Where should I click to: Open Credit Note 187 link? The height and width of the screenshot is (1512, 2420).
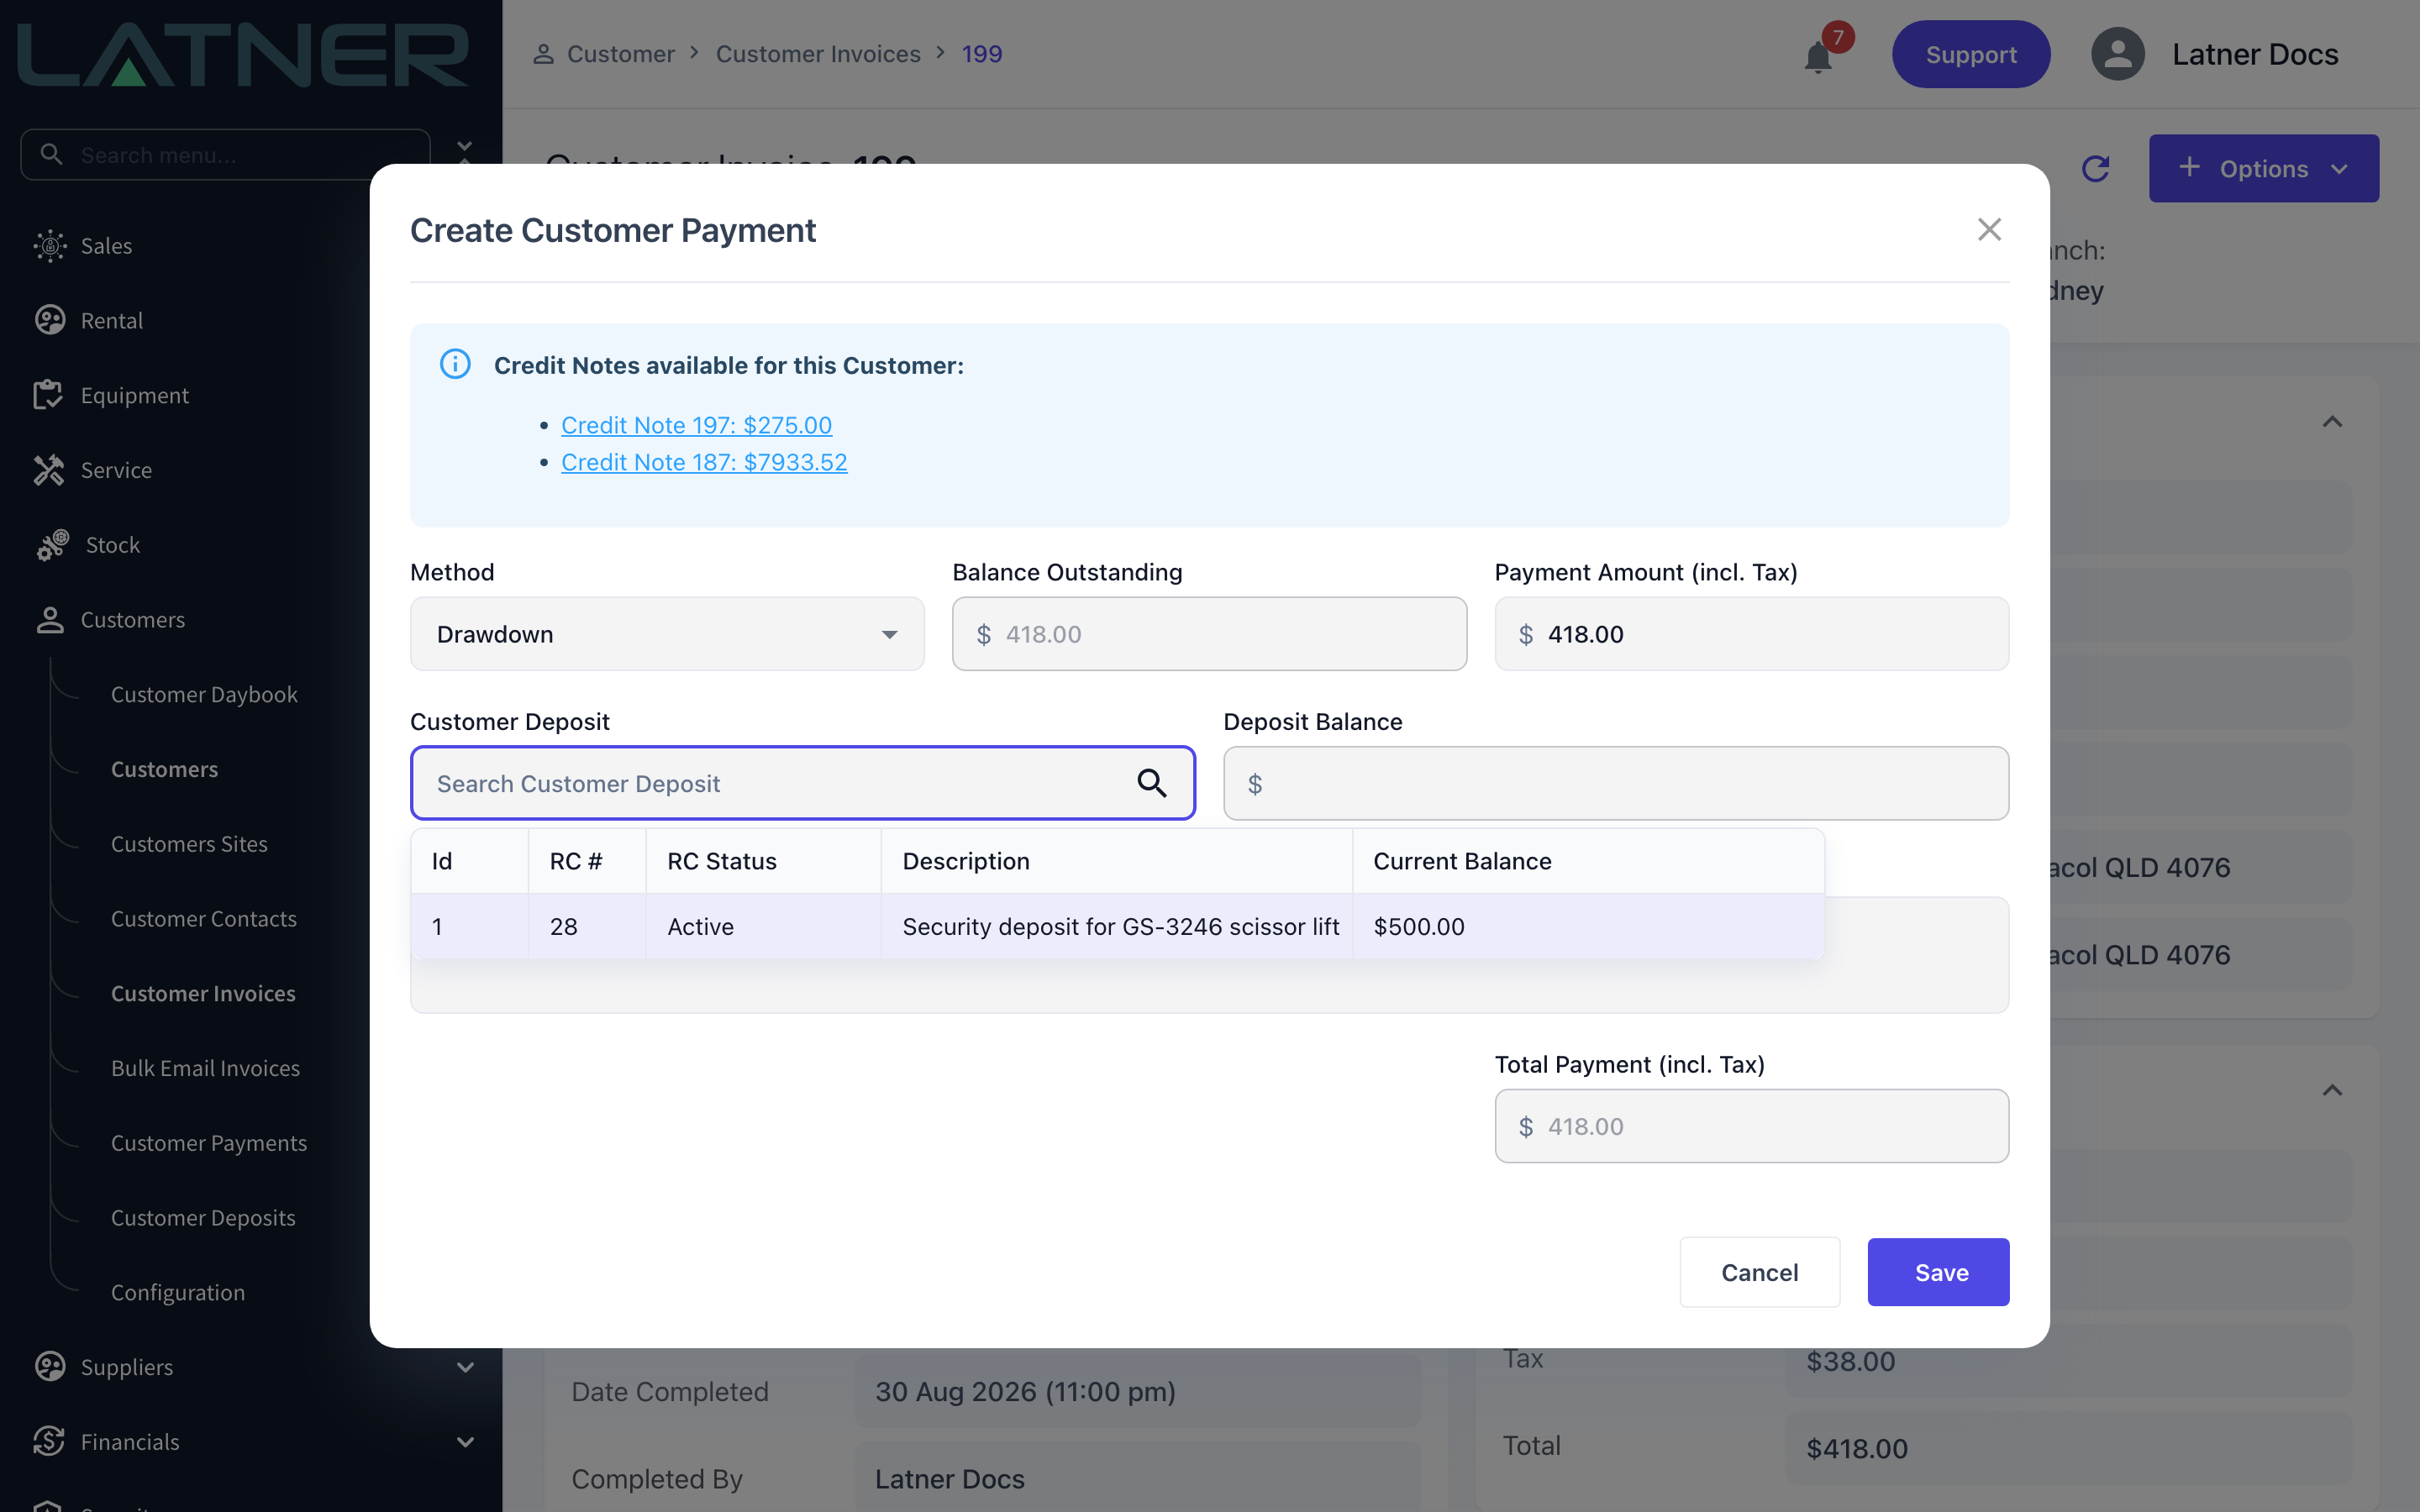point(704,462)
